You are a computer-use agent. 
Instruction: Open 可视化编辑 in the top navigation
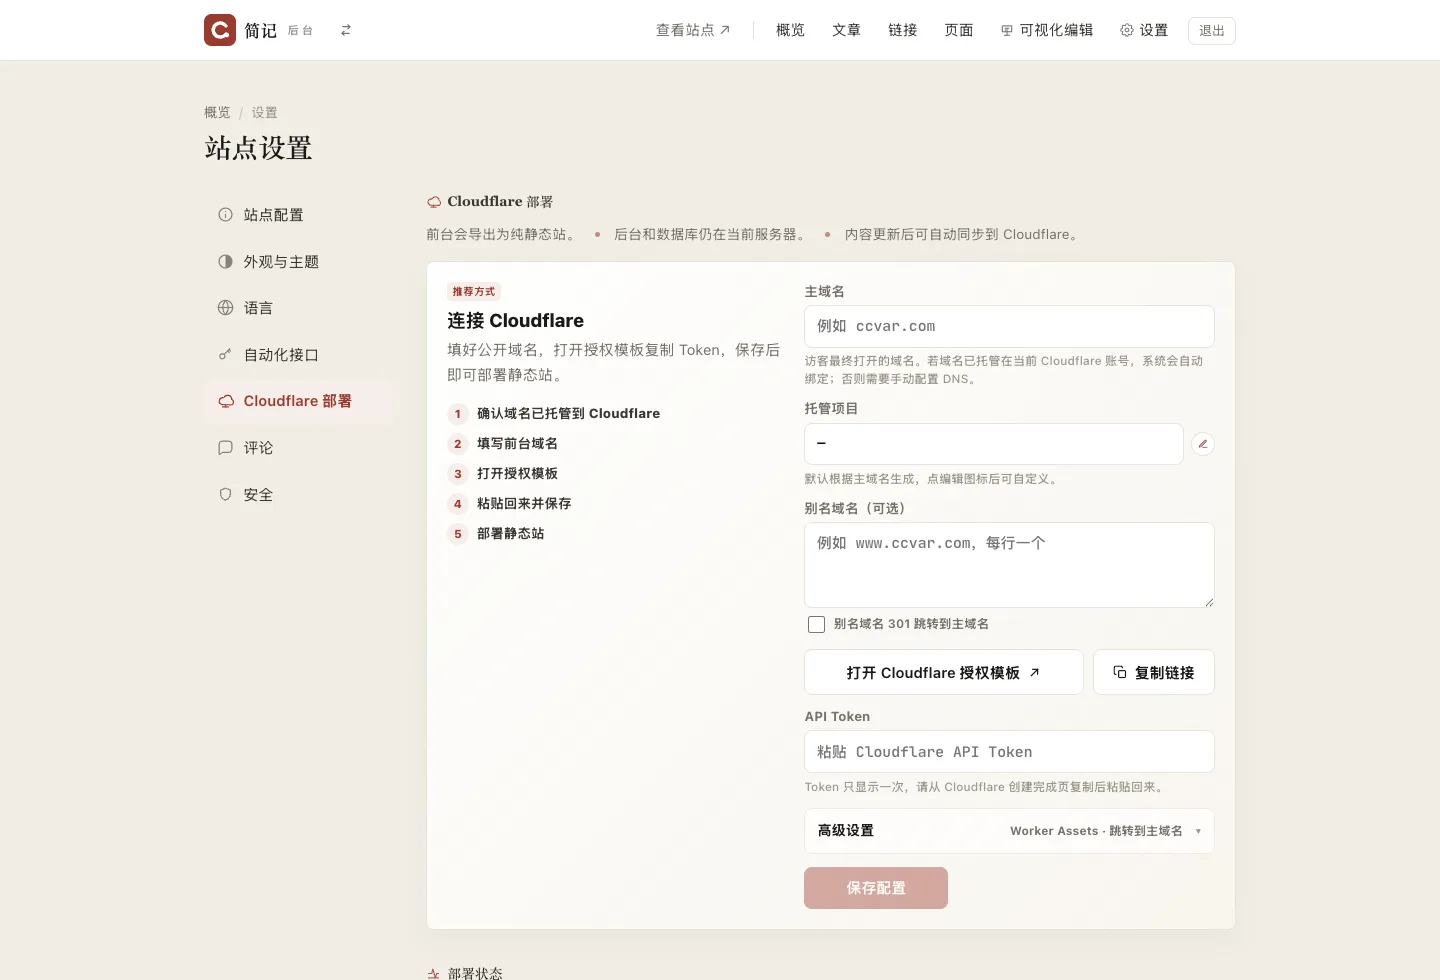(x=1047, y=30)
